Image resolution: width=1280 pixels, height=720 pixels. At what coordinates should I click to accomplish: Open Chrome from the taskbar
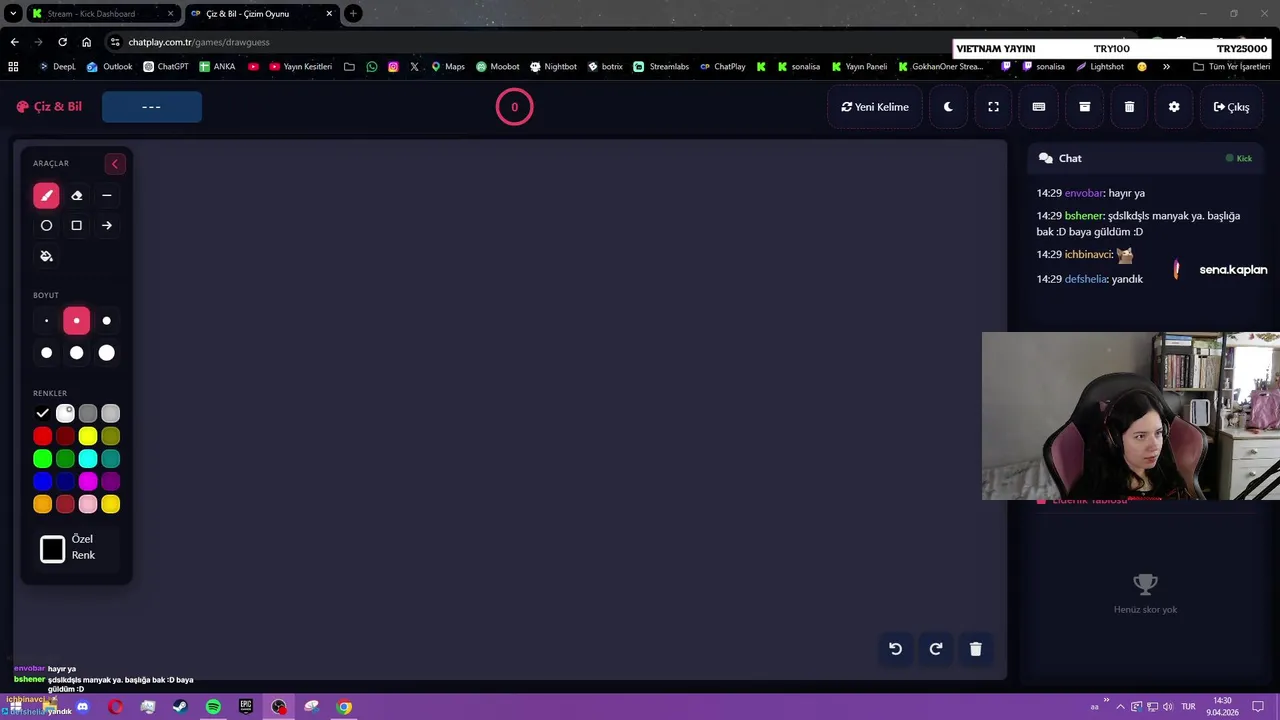344,707
